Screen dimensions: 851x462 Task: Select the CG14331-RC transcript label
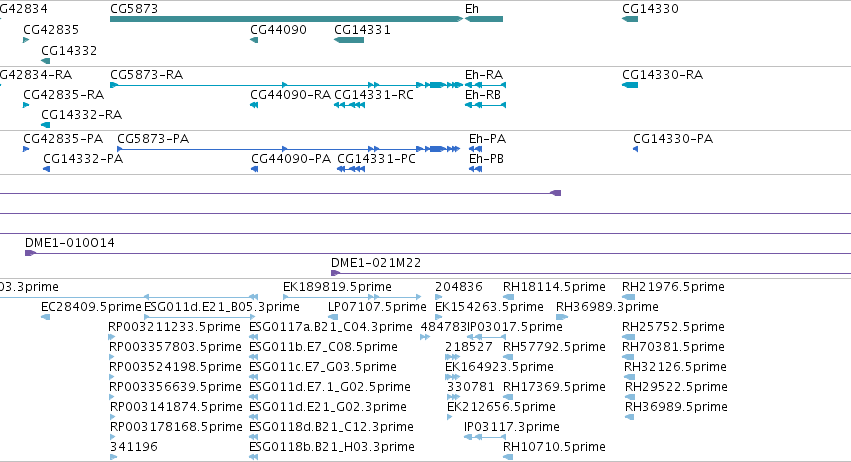tap(374, 95)
